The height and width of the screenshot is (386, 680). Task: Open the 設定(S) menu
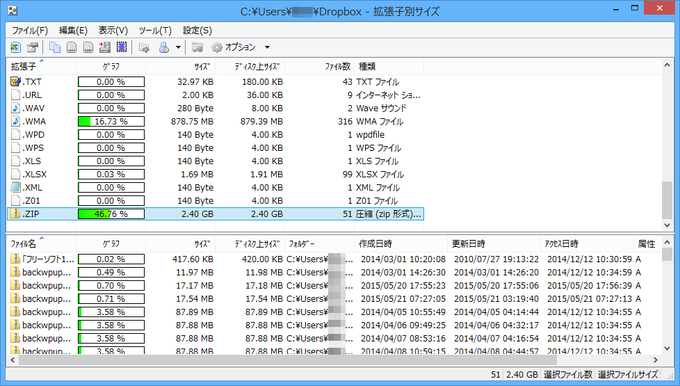pyautogui.click(x=197, y=30)
